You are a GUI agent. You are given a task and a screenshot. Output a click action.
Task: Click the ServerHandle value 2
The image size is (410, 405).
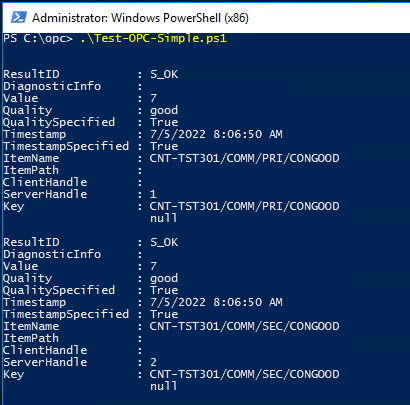[153, 362]
